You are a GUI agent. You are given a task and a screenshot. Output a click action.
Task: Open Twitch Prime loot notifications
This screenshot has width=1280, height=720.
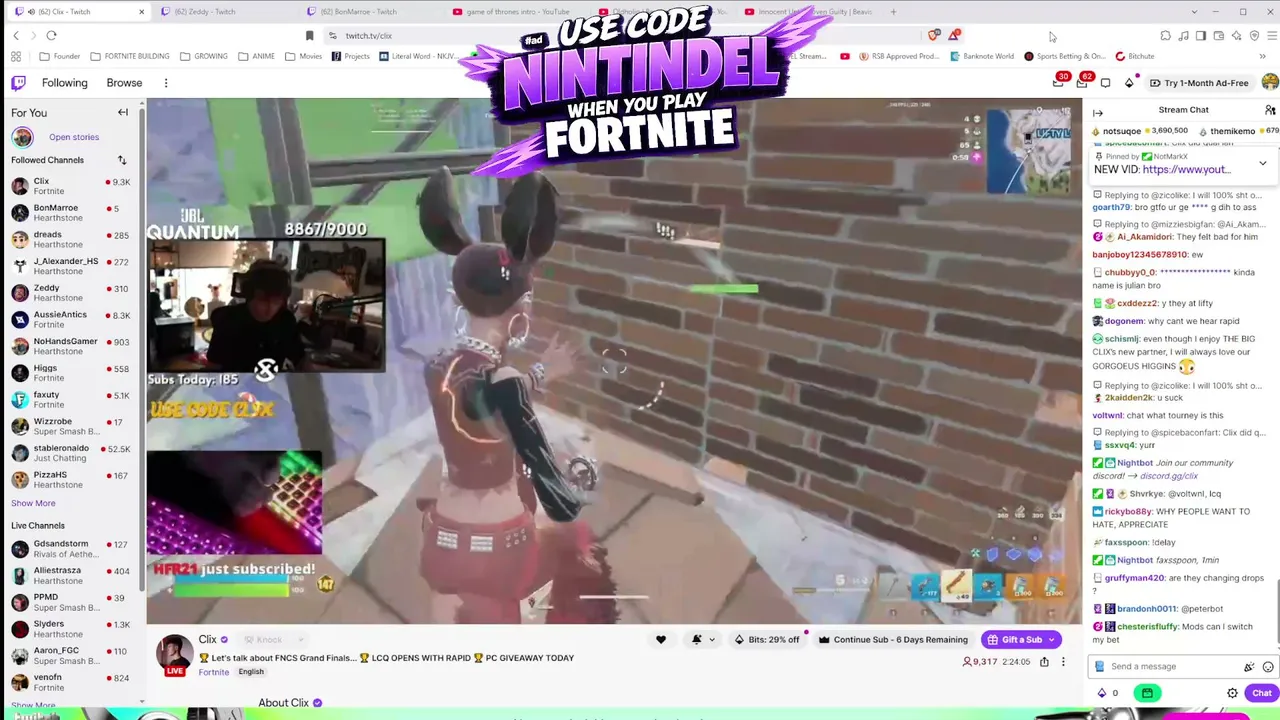pyautogui.click(x=1058, y=83)
